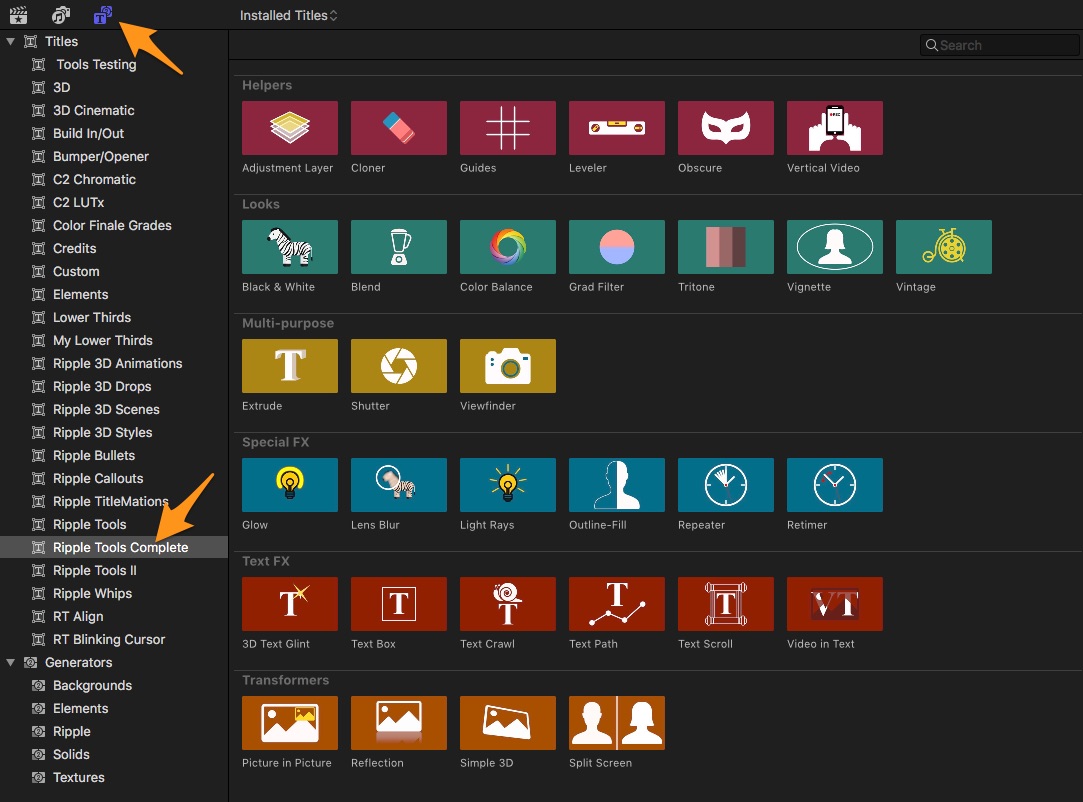
Task: Pick the Text Crawl title
Action: pyautogui.click(x=508, y=604)
